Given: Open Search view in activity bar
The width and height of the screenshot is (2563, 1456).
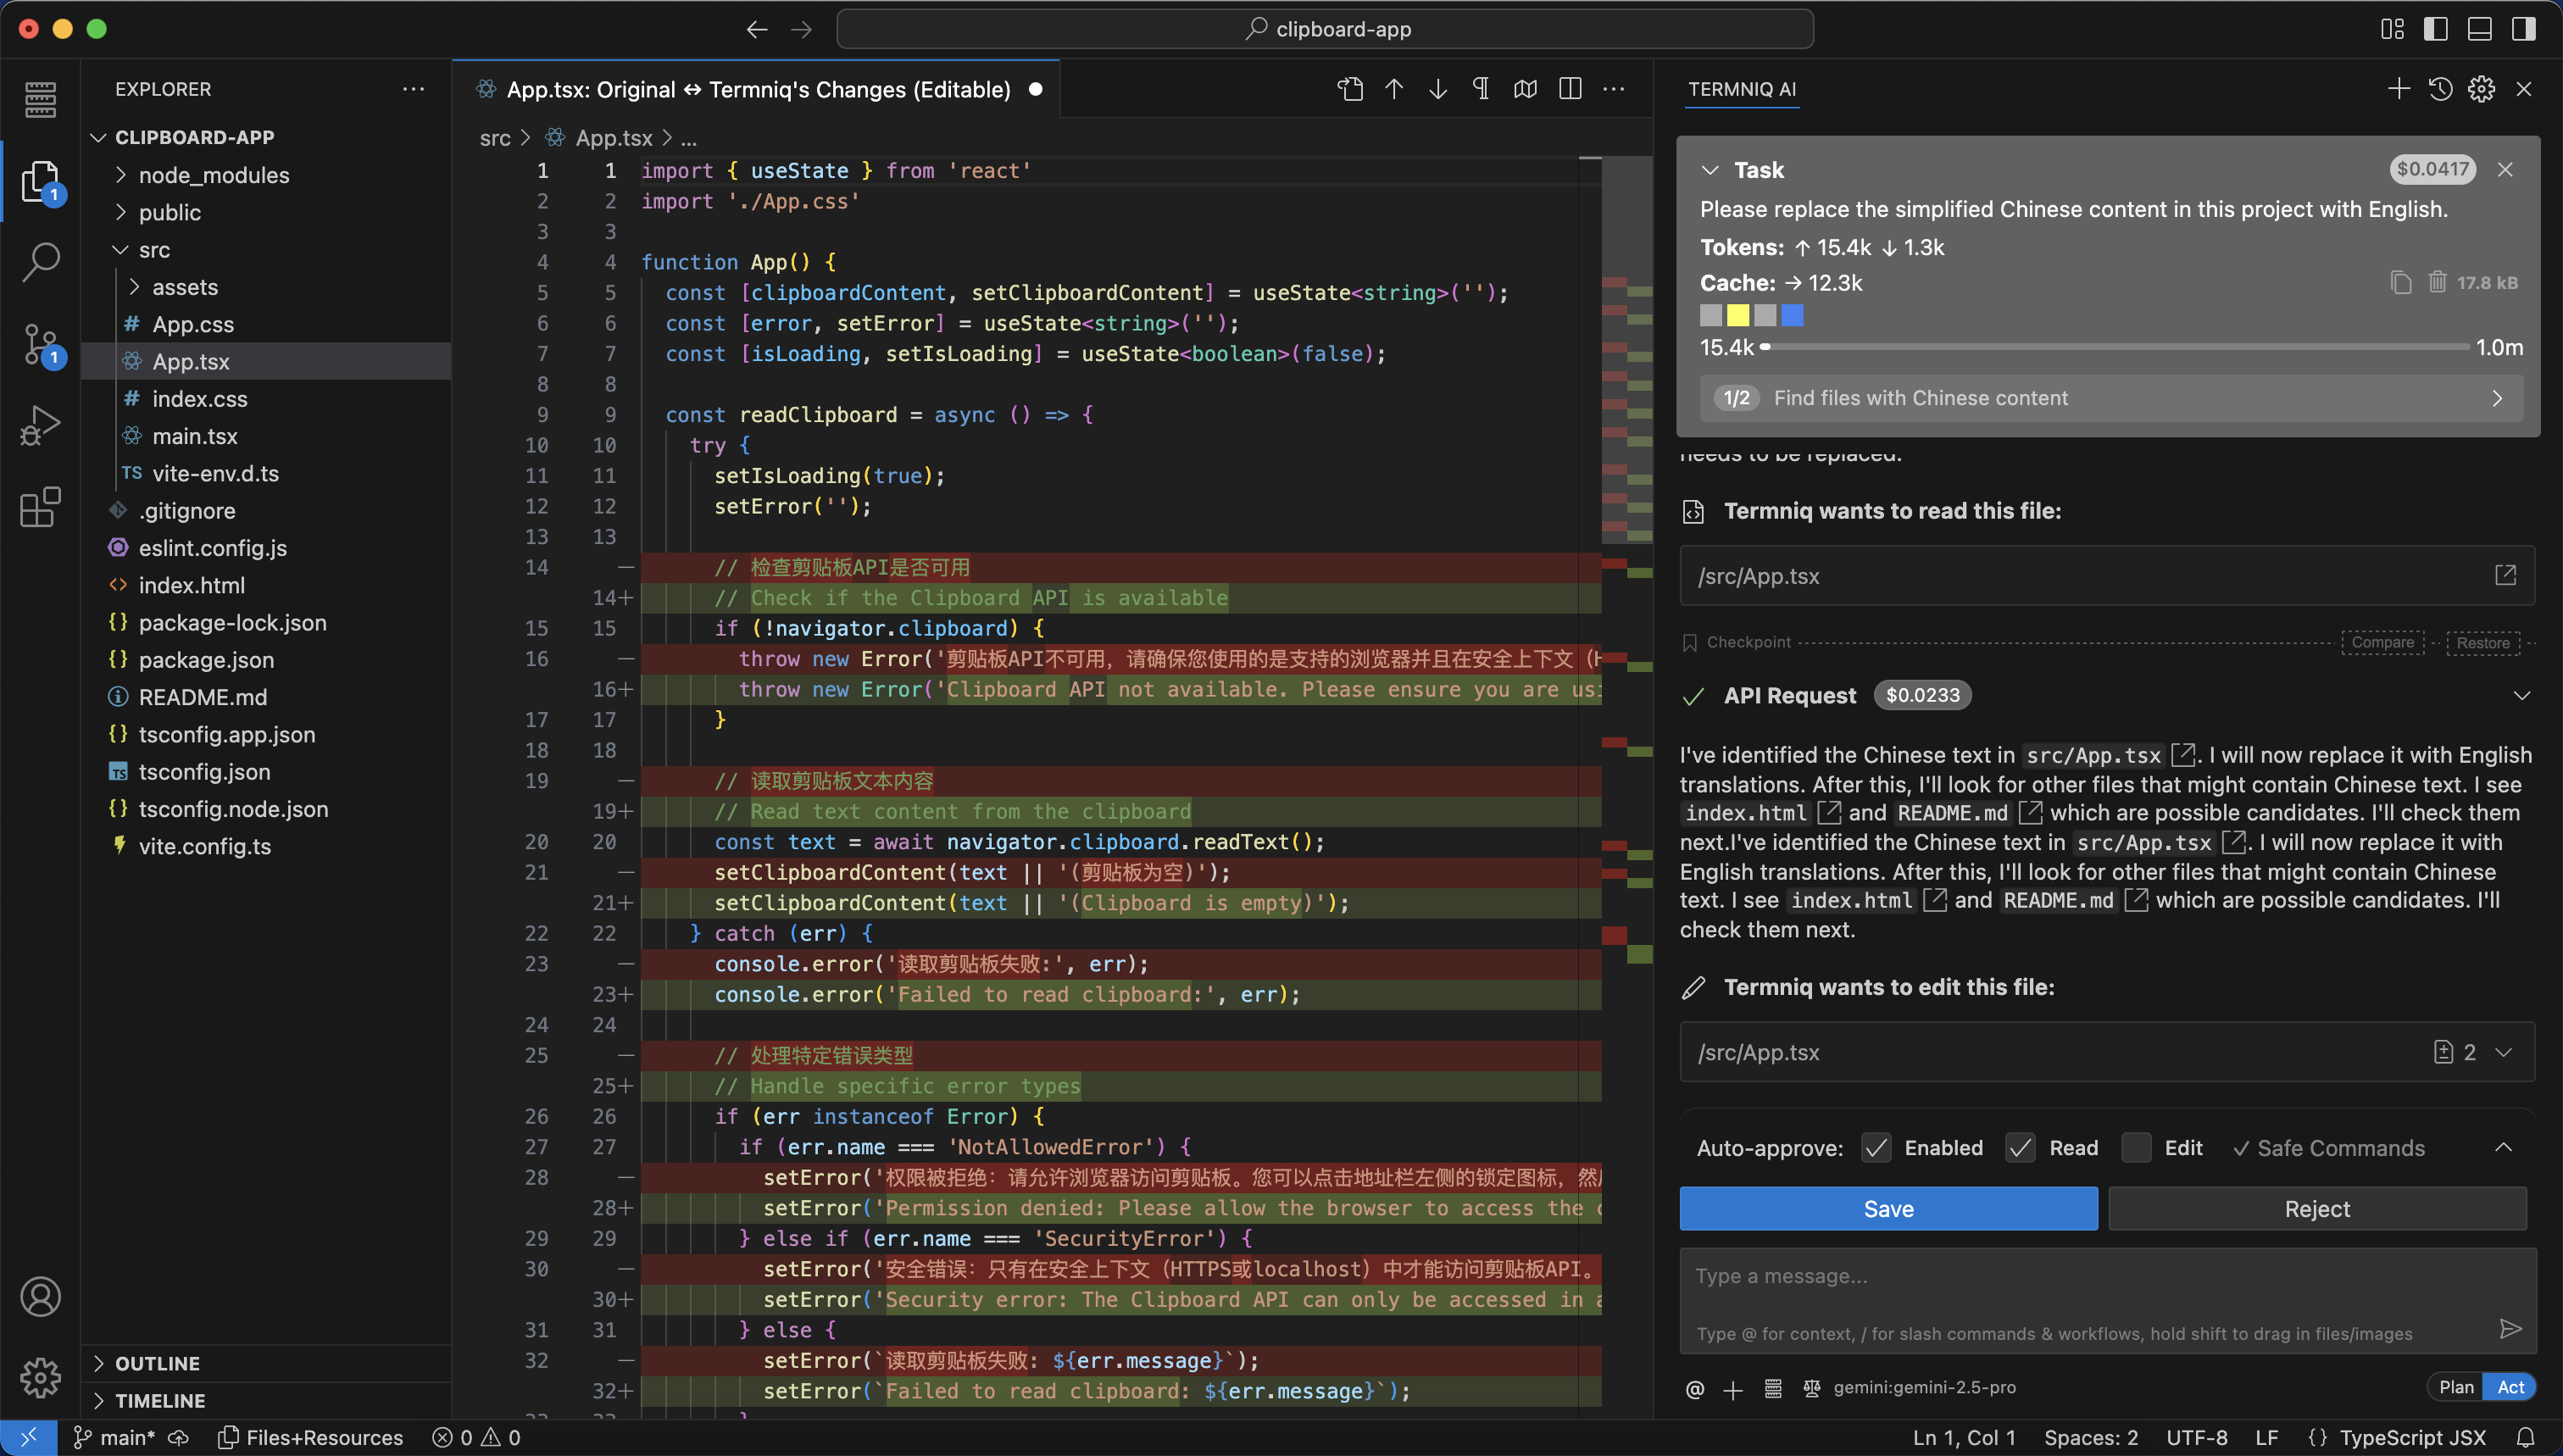Looking at the screenshot, I should (x=40, y=261).
